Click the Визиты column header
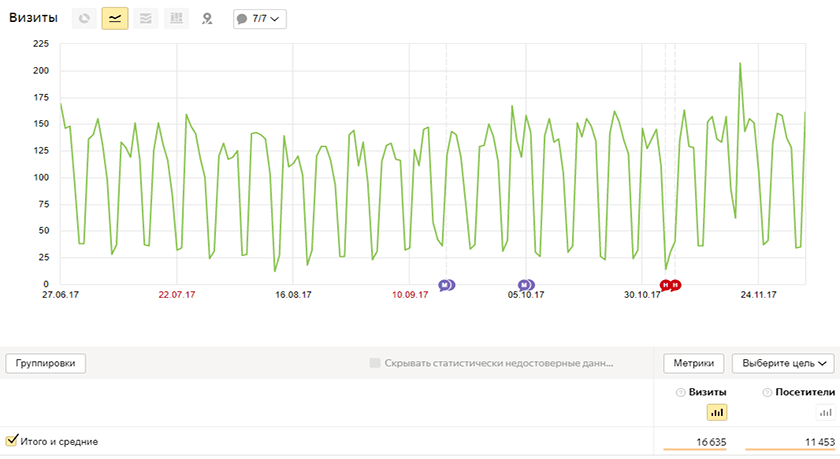Image resolution: width=840 pixels, height=459 pixels. pyautogui.click(x=709, y=393)
